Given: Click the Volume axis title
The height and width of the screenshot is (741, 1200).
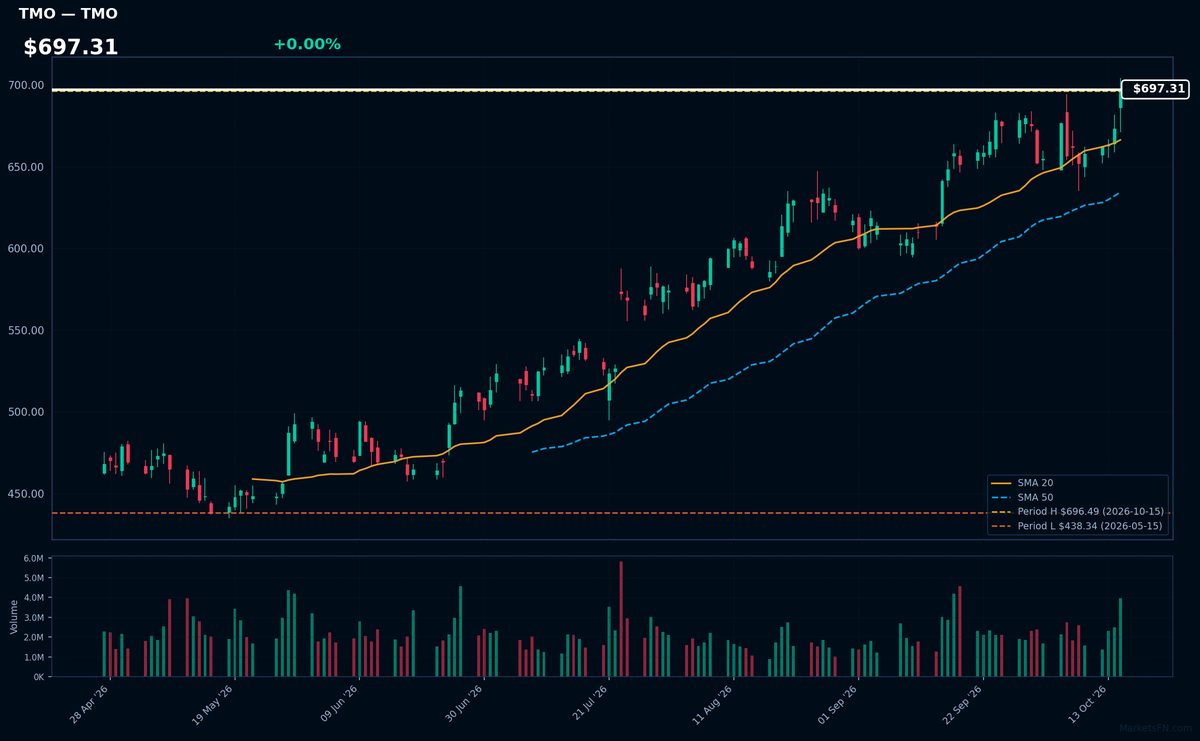Looking at the screenshot, I should (14, 616).
